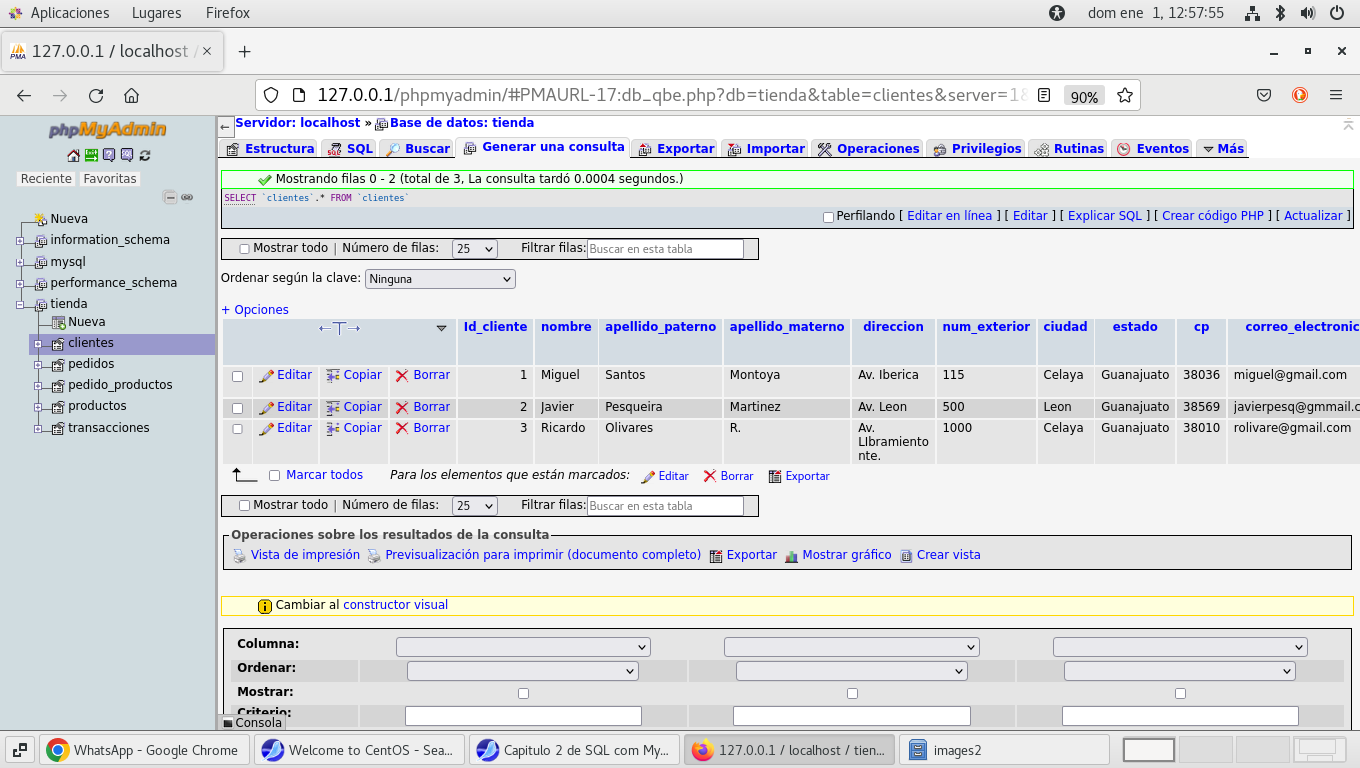The width and height of the screenshot is (1360, 768).
Task: Click the top Filtrar filas search field
Action: tap(665, 249)
